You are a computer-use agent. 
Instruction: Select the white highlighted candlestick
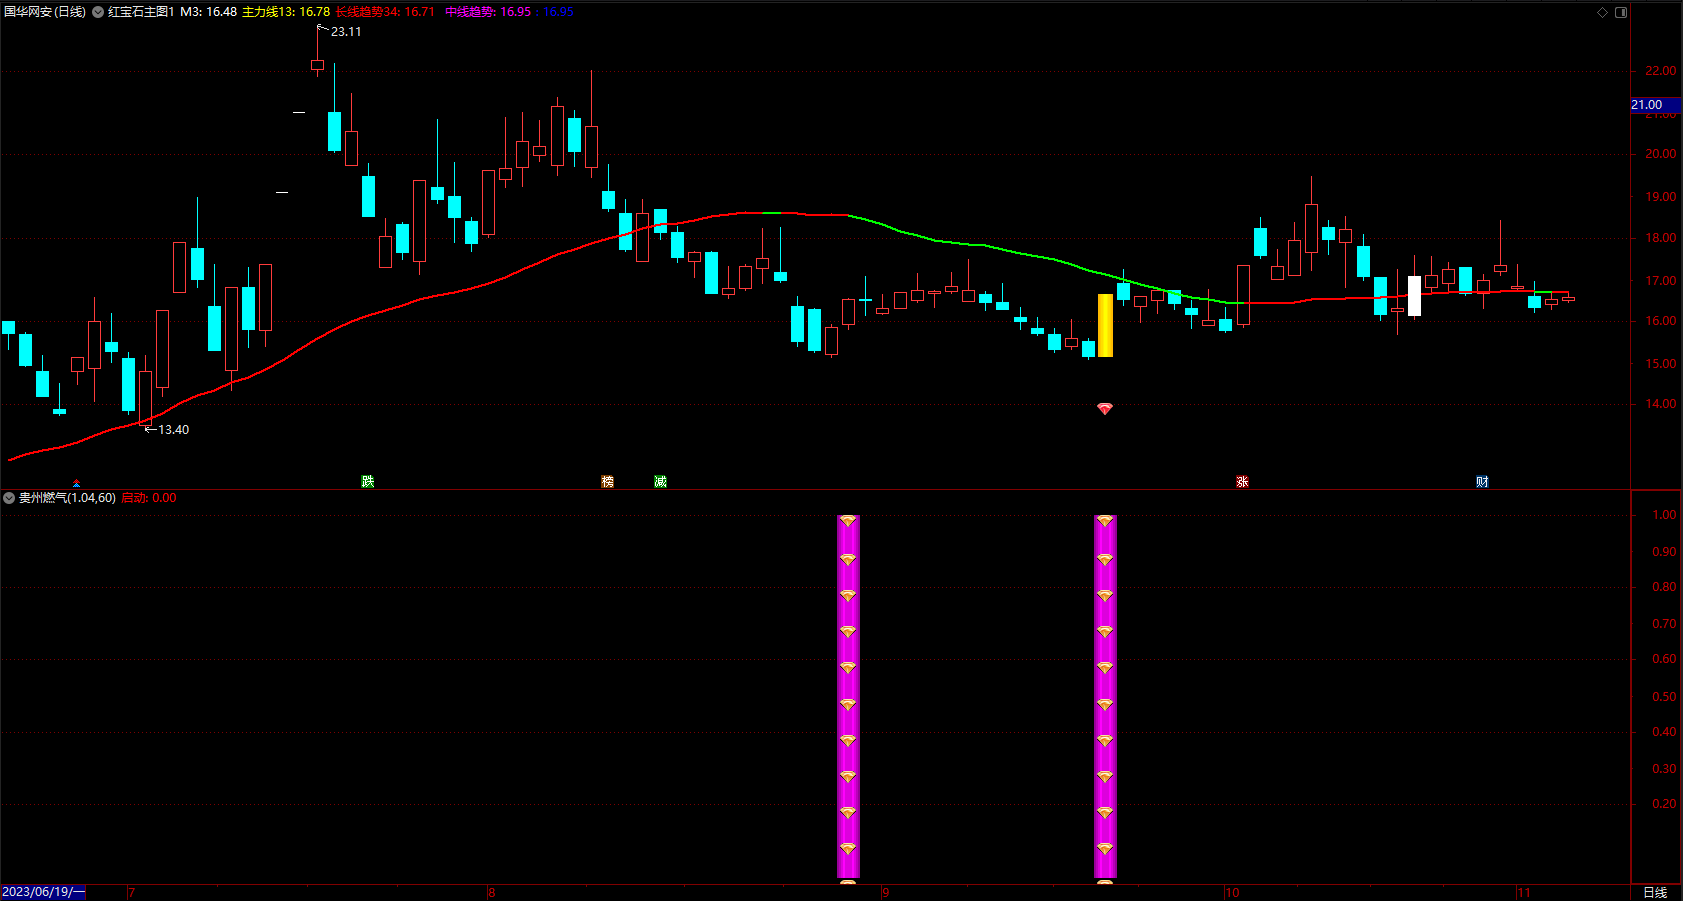point(1414,296)
